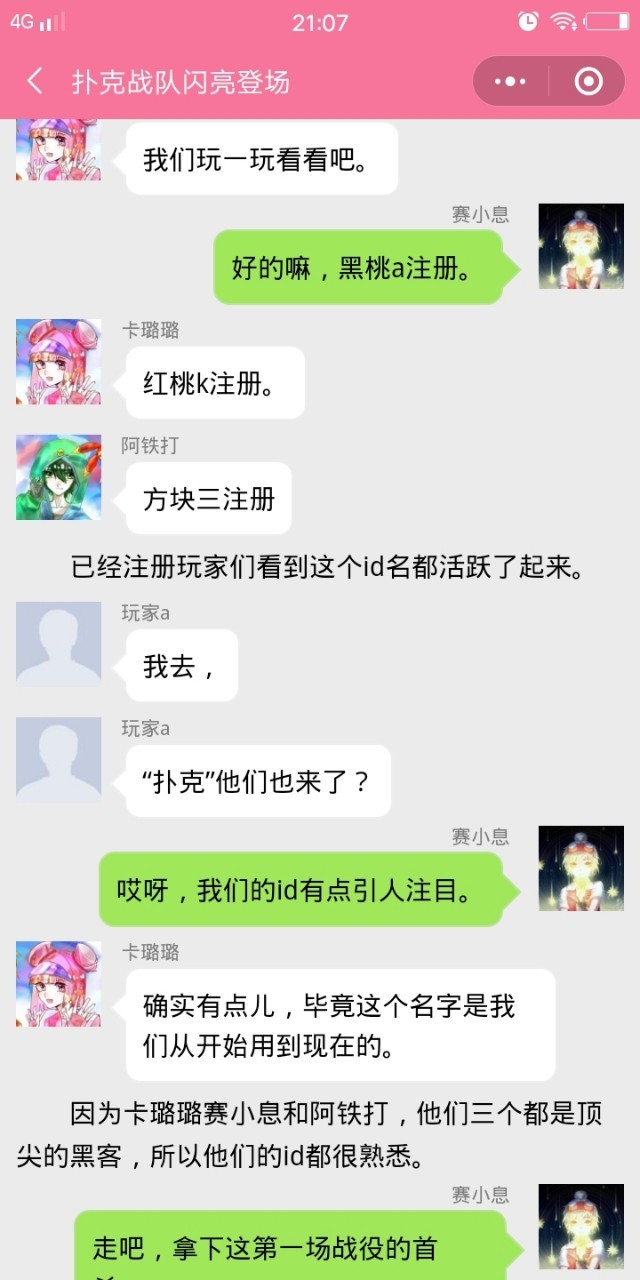Tap the alarm clock status bar icon
Screen dimensions: 640x1280
pyautogui.click(x=528, y=21)
